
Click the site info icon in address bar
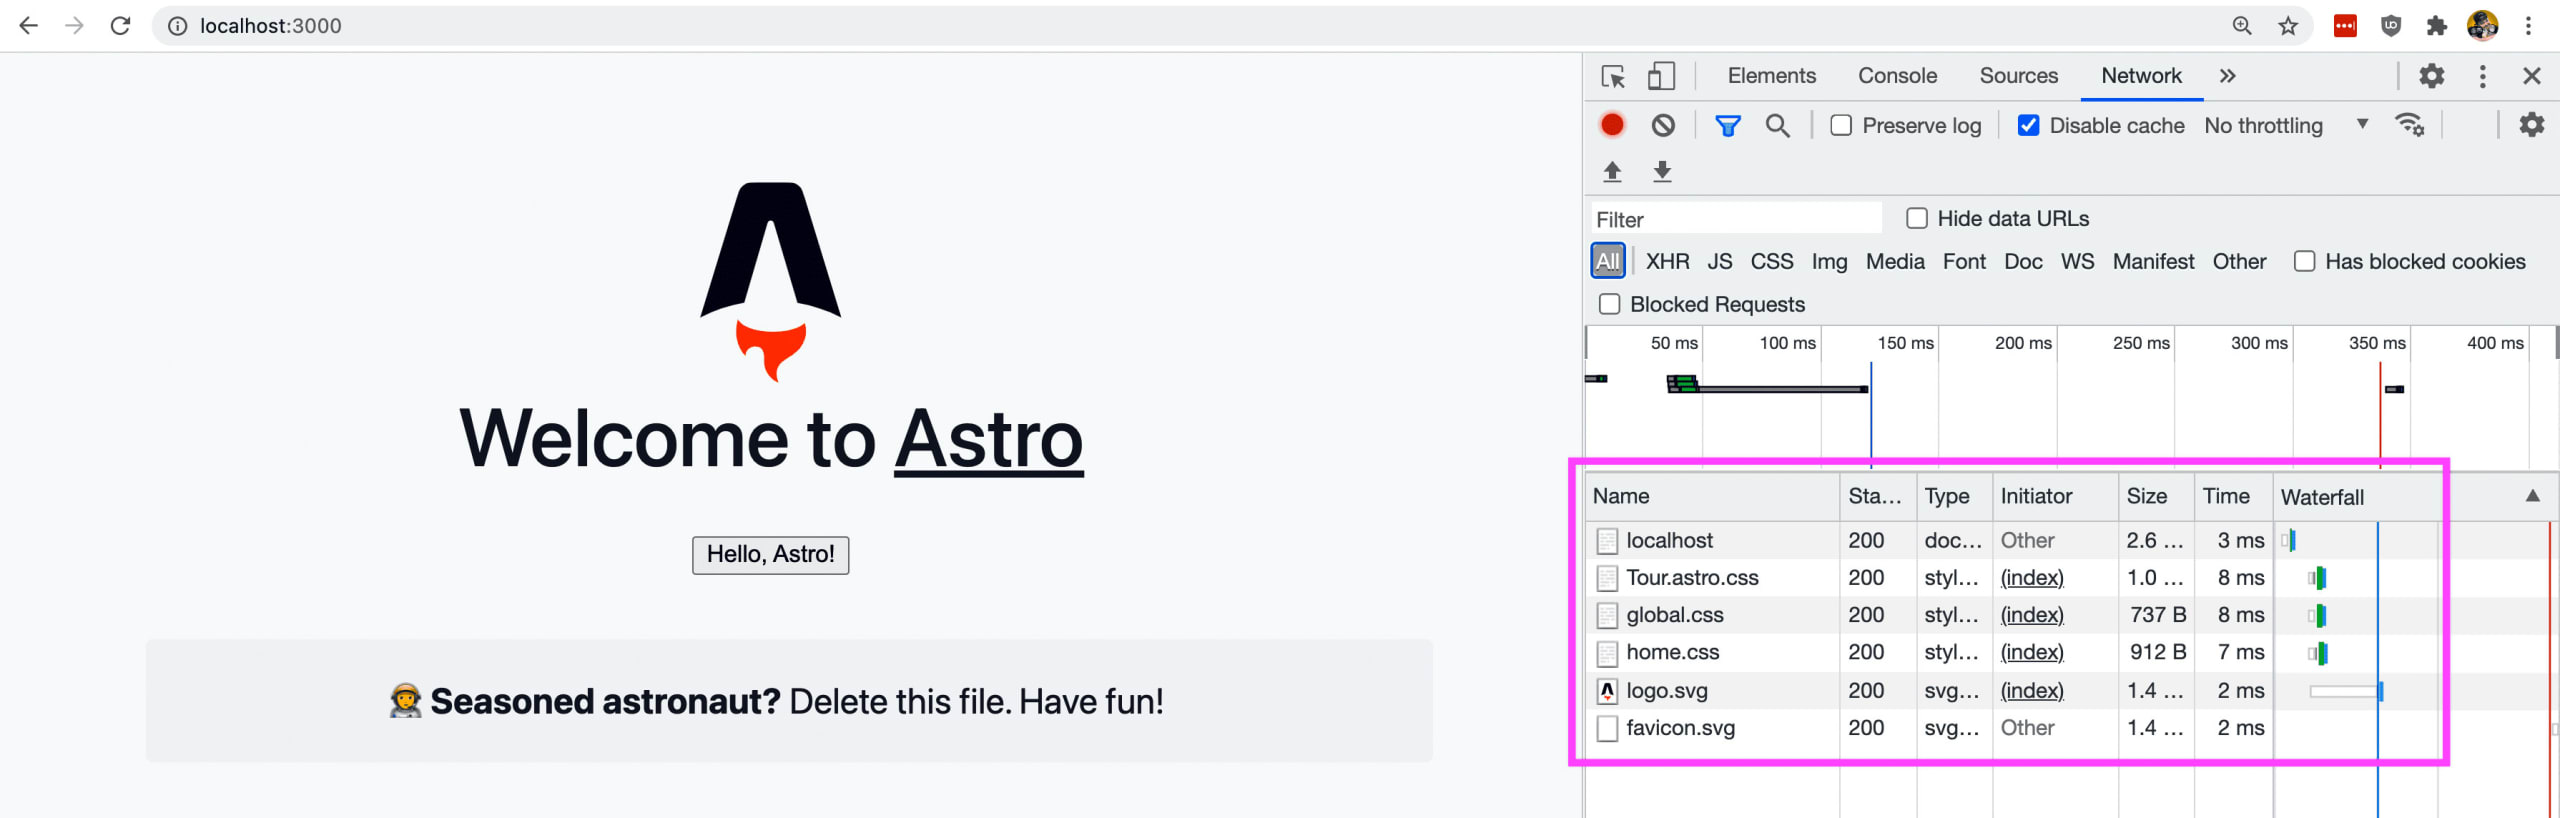[177, 26]
